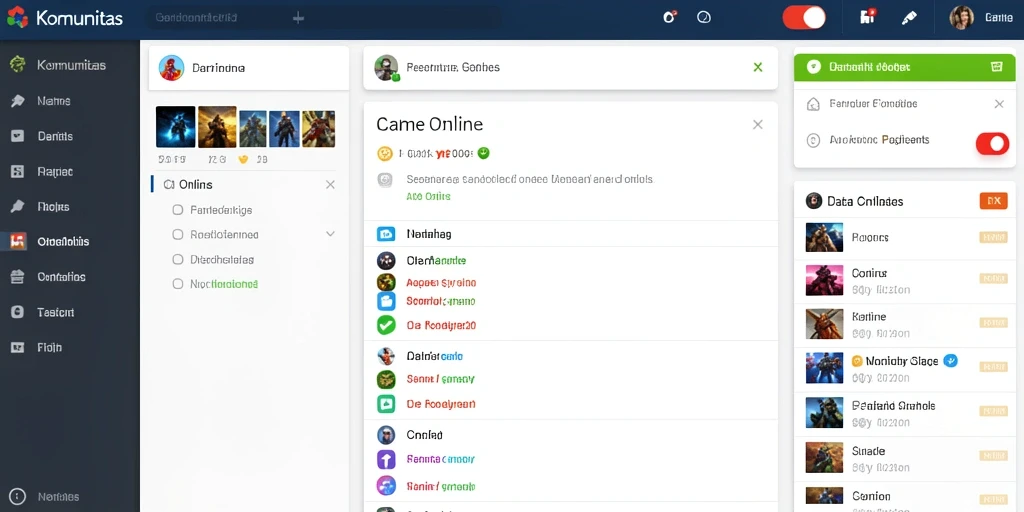Click the clock icon in the top bar
This screenshot has width=1024, height=512.
pos(703,18)
